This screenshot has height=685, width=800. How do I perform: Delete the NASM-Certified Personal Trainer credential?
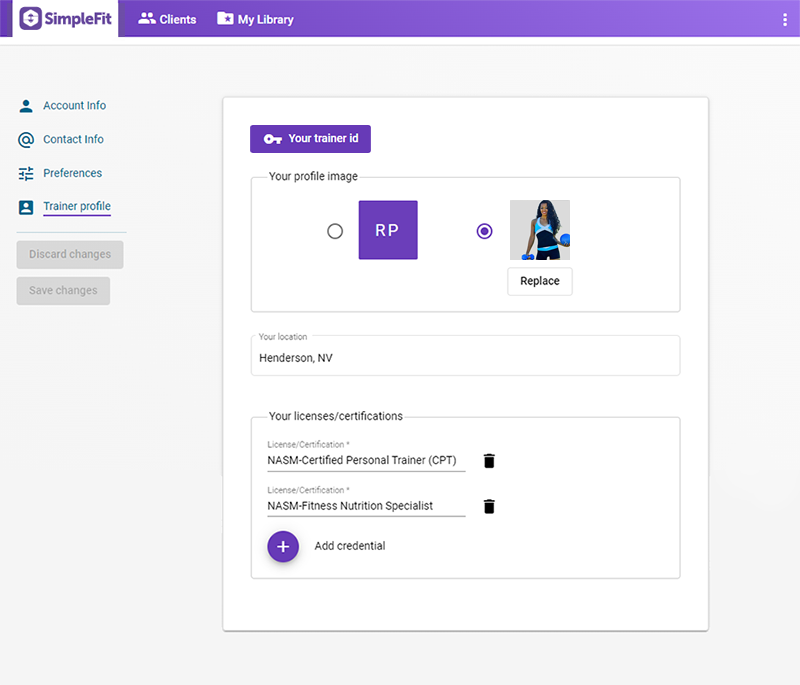click(x=489, y=461)
